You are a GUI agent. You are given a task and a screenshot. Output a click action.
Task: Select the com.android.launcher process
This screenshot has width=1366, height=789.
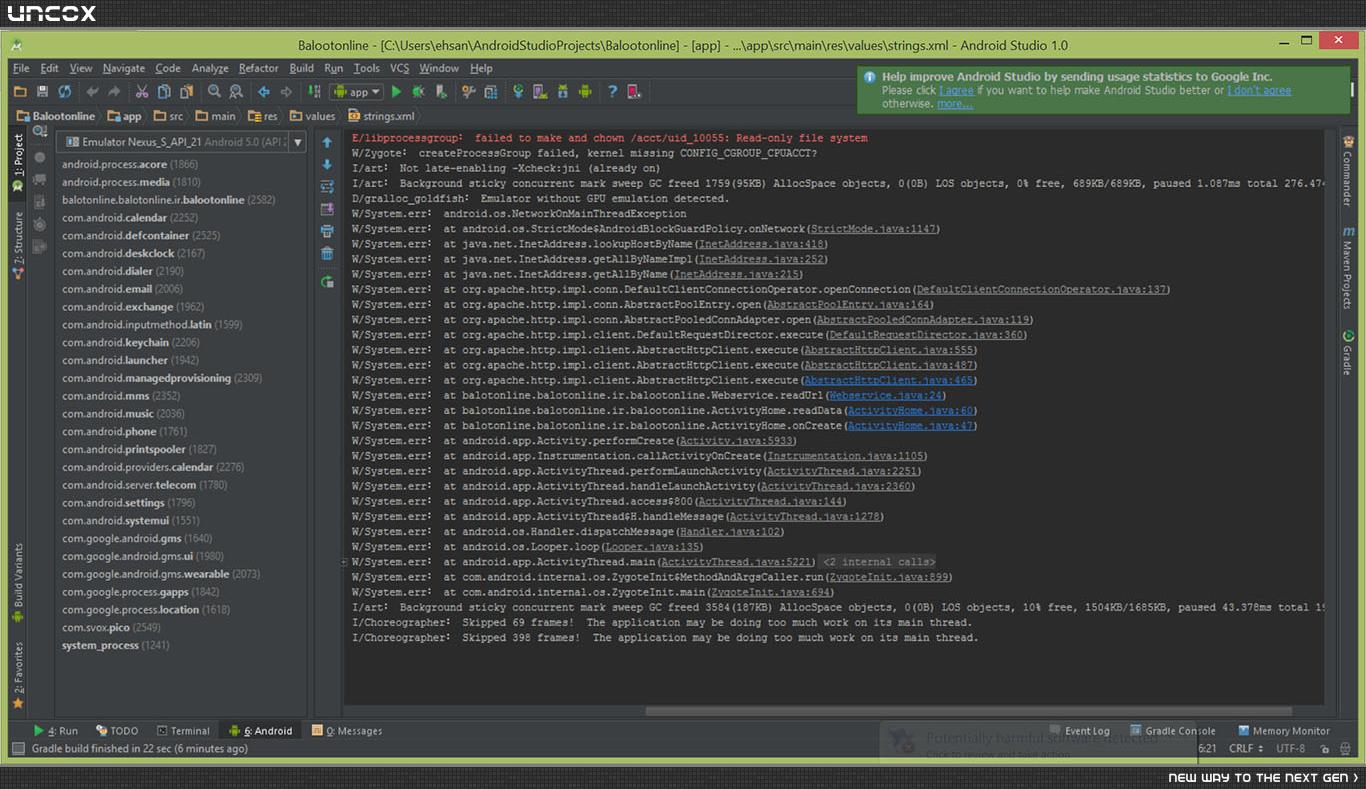[130, 360]
